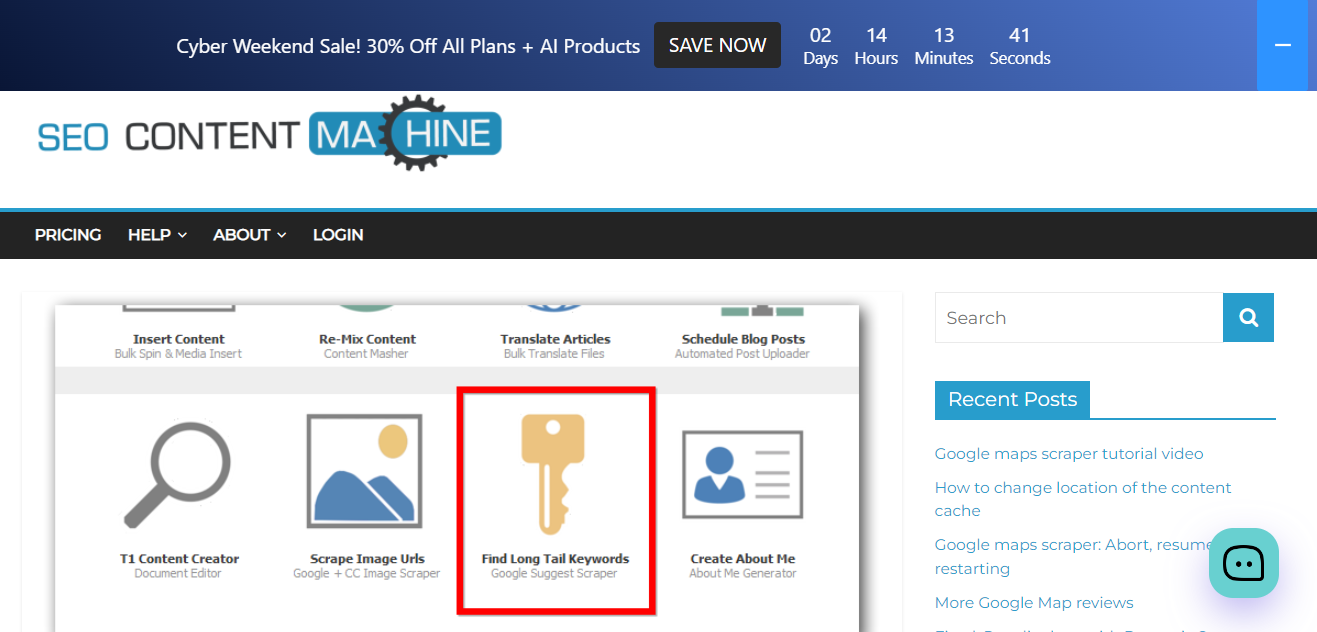Open How to change location of content cache
The image size is (1317, 632).
click(1083, 499)
